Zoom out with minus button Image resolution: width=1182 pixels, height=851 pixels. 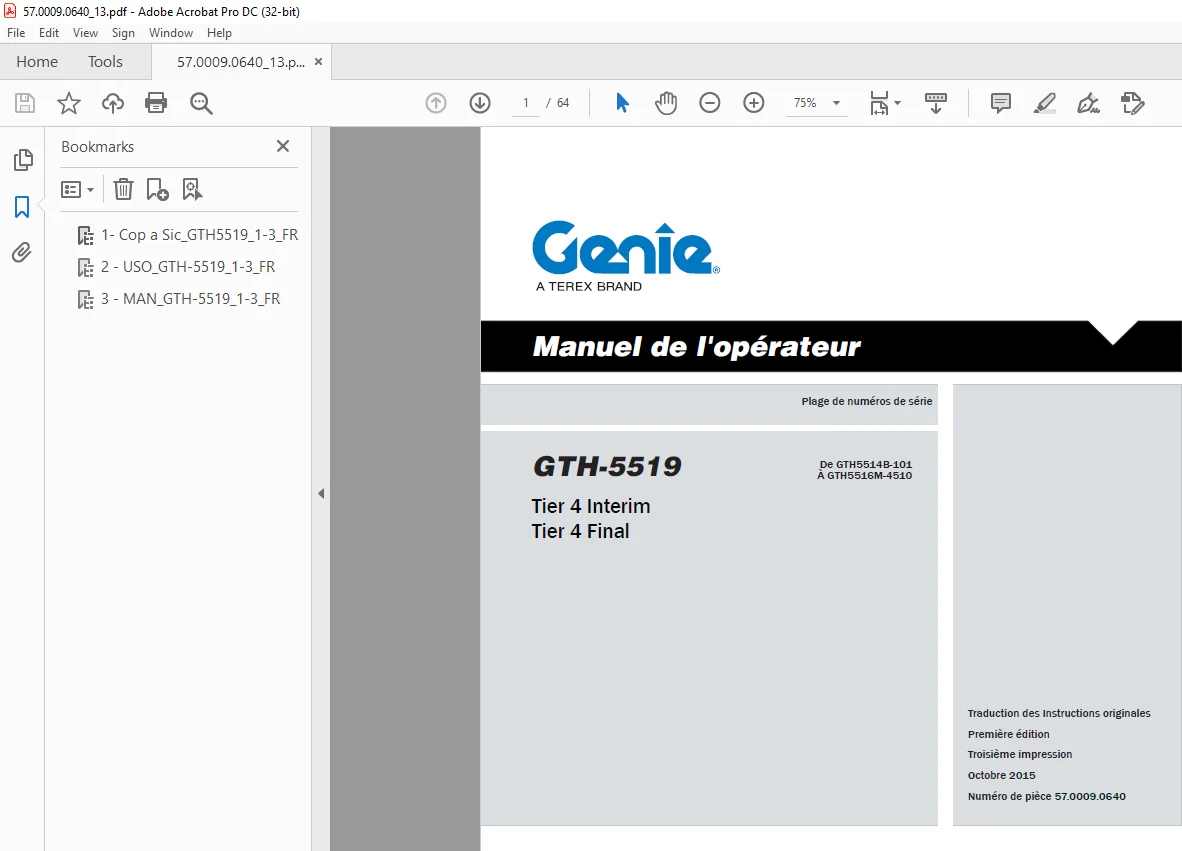point(709,103)
